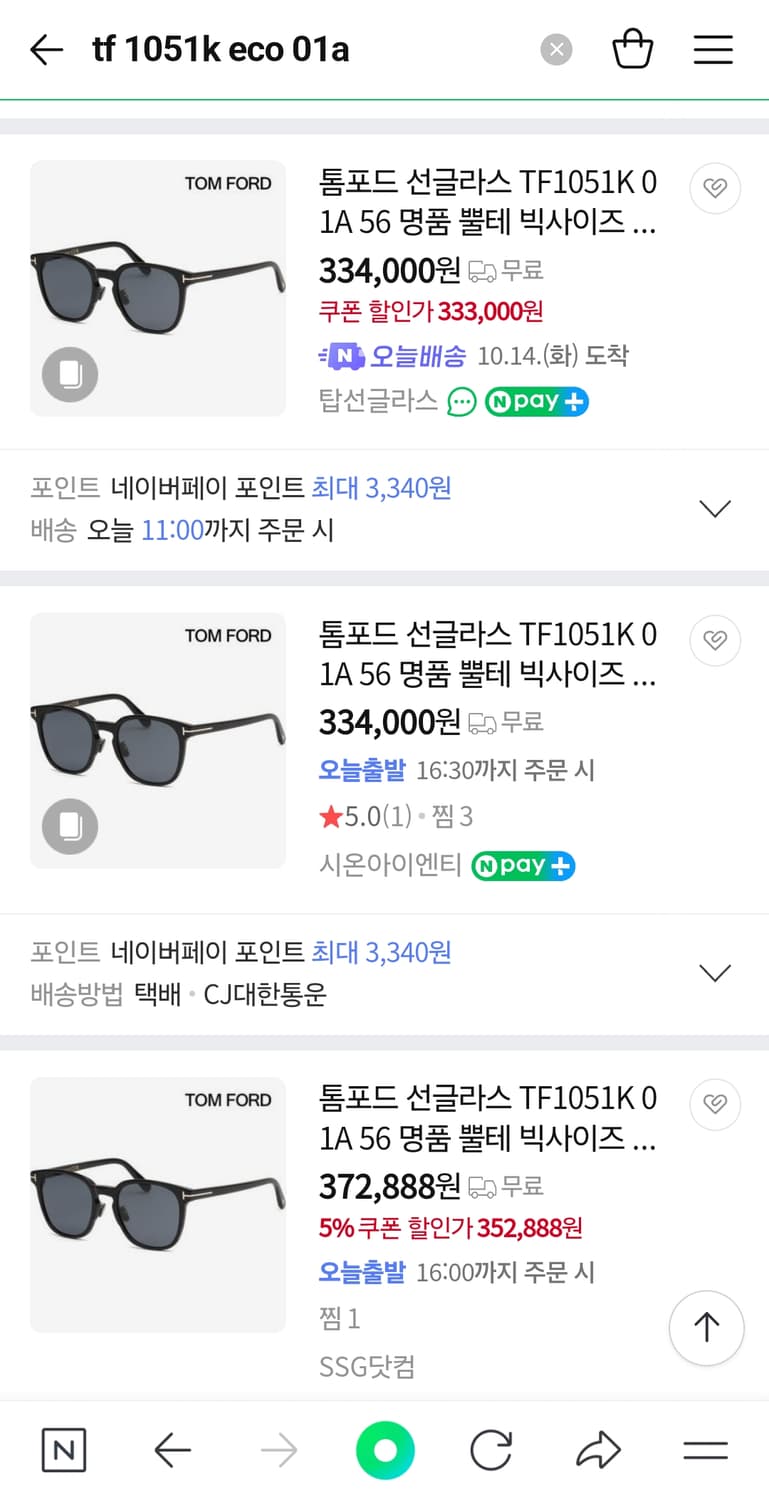Clear the search query text
The image size is (769, 1500).
[556, 49]
